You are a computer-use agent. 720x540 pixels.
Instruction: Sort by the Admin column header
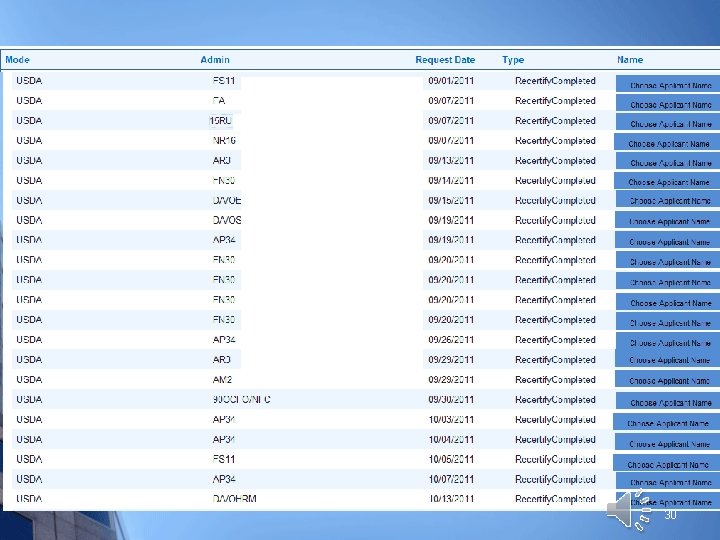pos(215,60)
